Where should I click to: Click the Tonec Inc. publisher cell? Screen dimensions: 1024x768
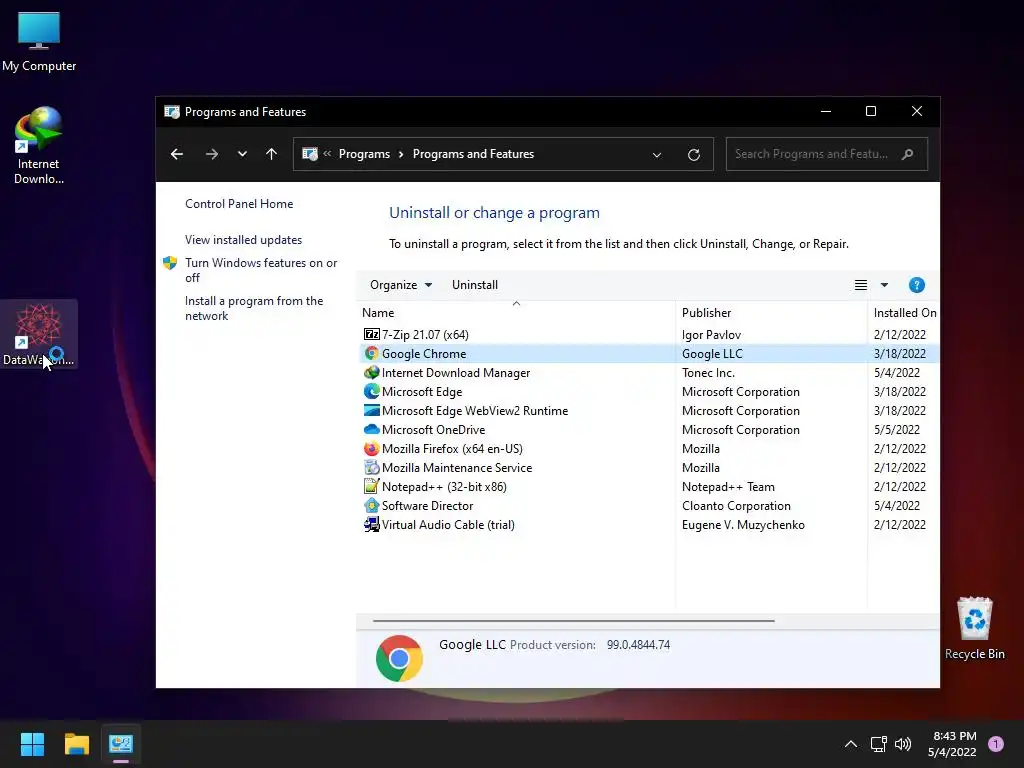coord(708,372)
